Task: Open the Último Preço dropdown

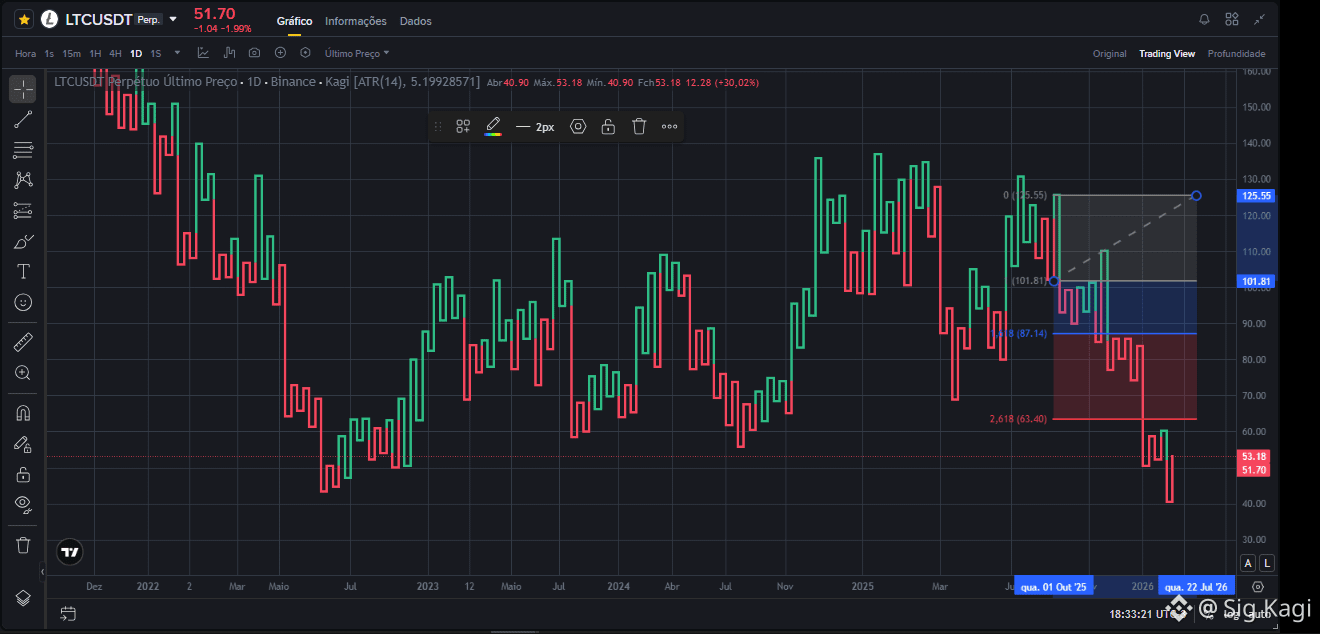Action: click(x=357, y=53)
